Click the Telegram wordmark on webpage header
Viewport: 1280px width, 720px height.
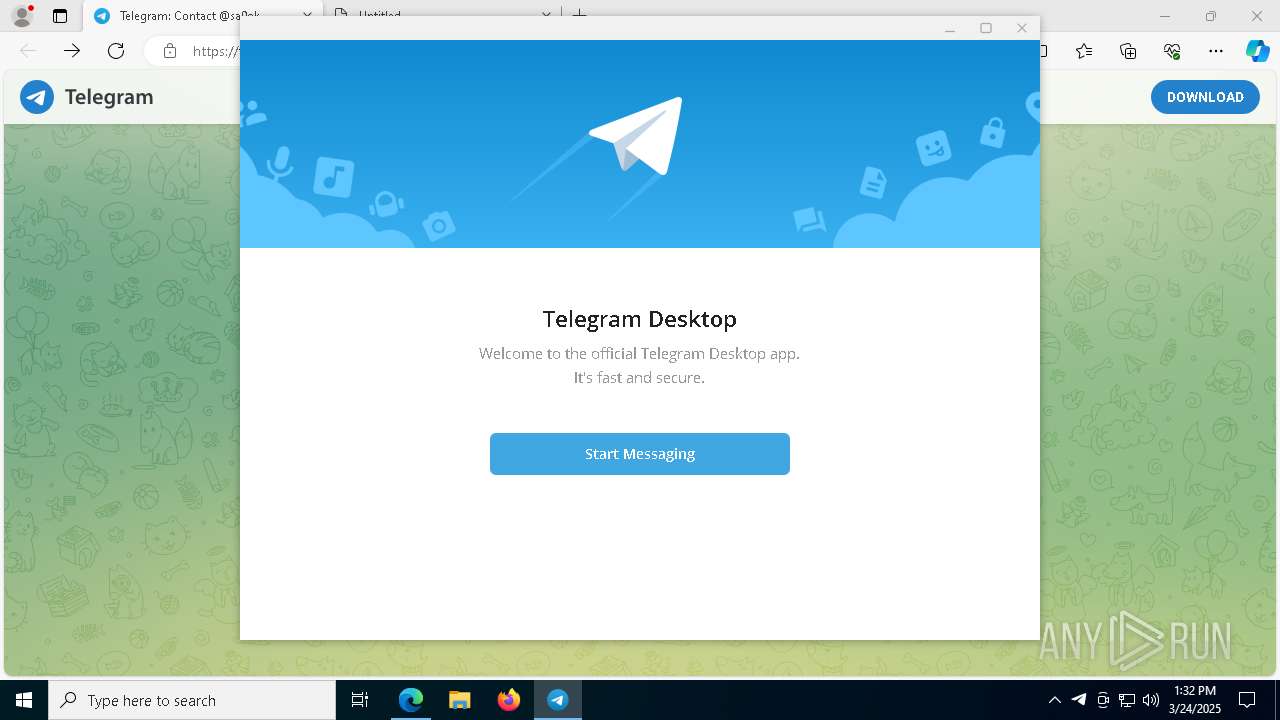109,97
